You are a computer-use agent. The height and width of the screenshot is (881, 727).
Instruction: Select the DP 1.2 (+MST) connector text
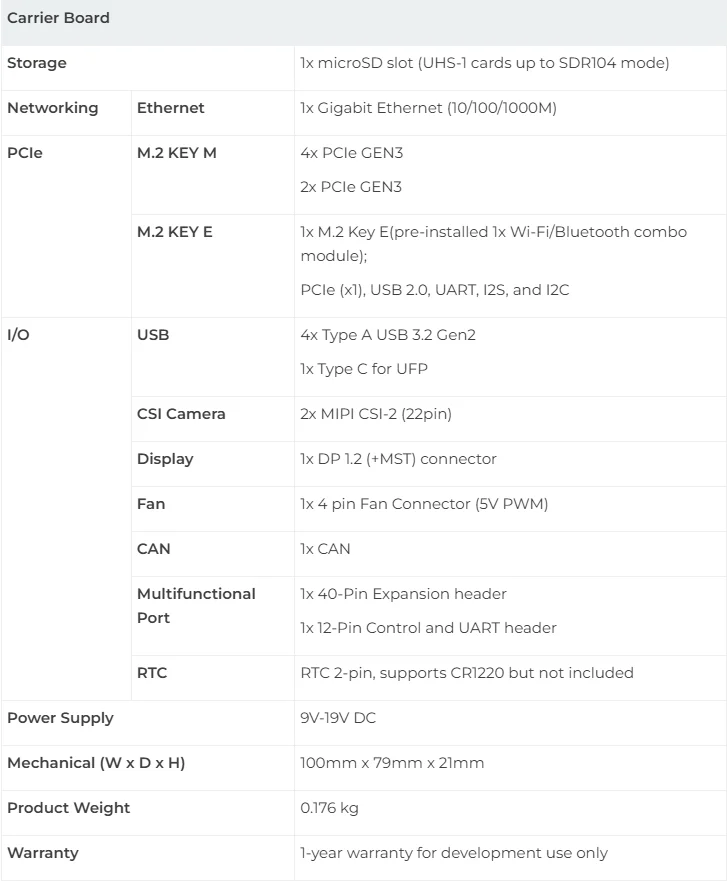click(x=398, y=459)
